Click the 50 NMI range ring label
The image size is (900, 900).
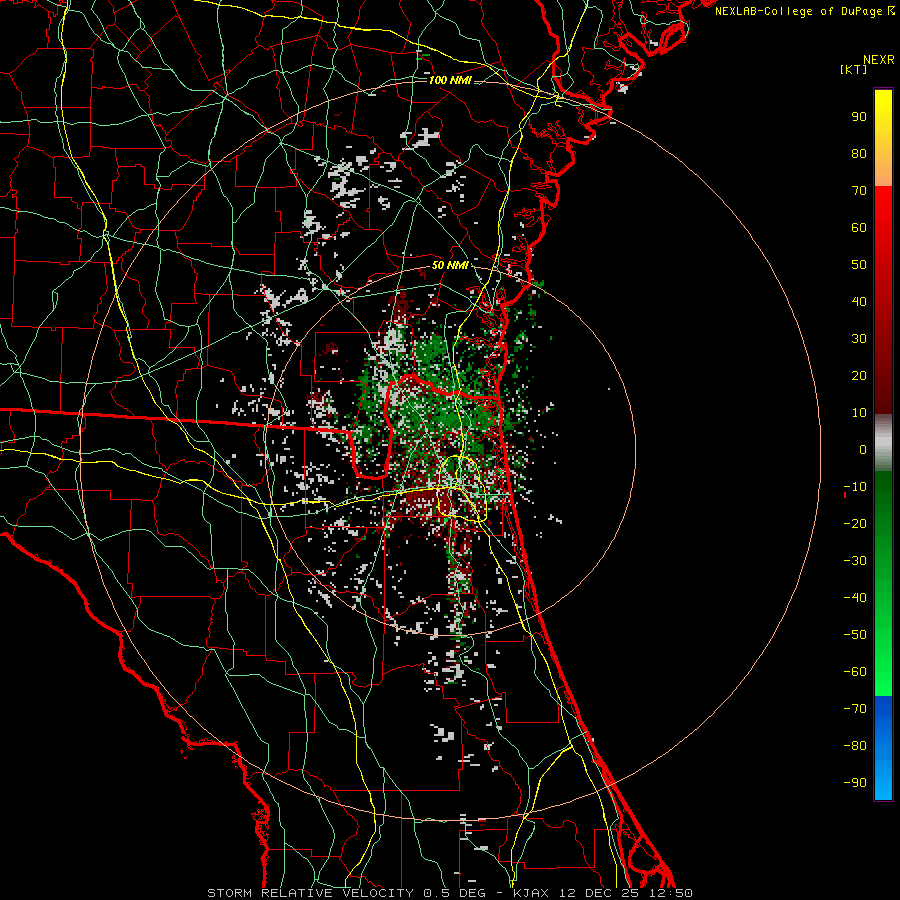pyautogui.click(x=450, y=265)
